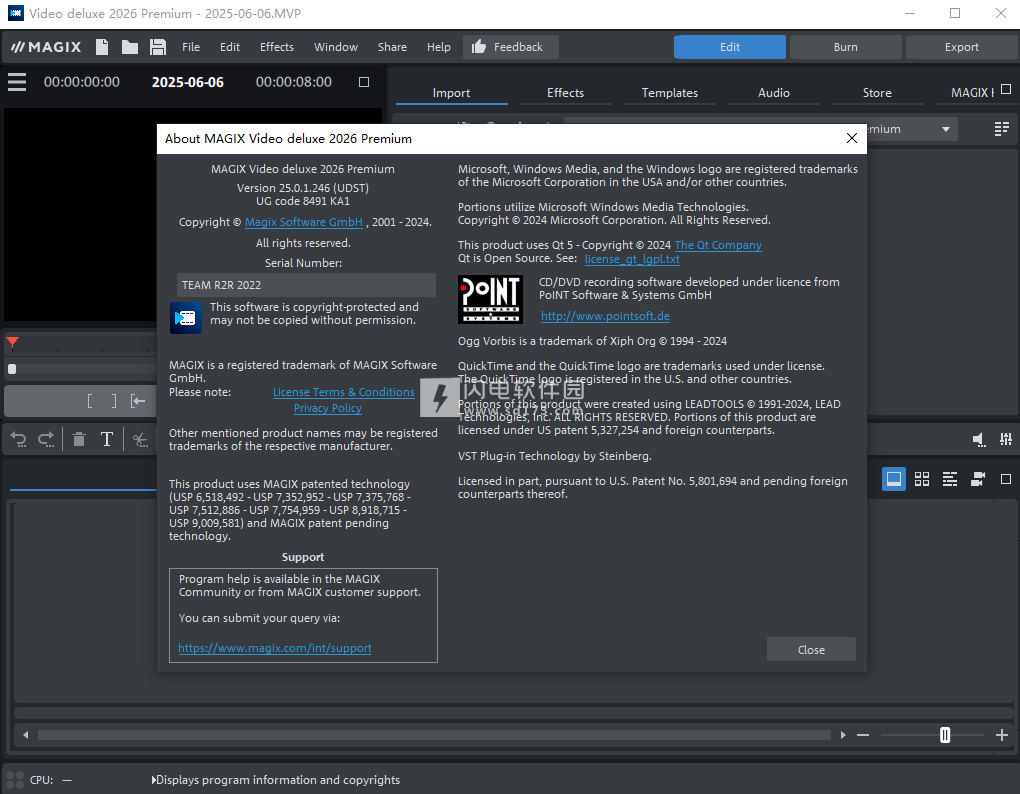Set range end bracket marker
Viewport: 1020px width, 794px height.
tap(114, 401)
